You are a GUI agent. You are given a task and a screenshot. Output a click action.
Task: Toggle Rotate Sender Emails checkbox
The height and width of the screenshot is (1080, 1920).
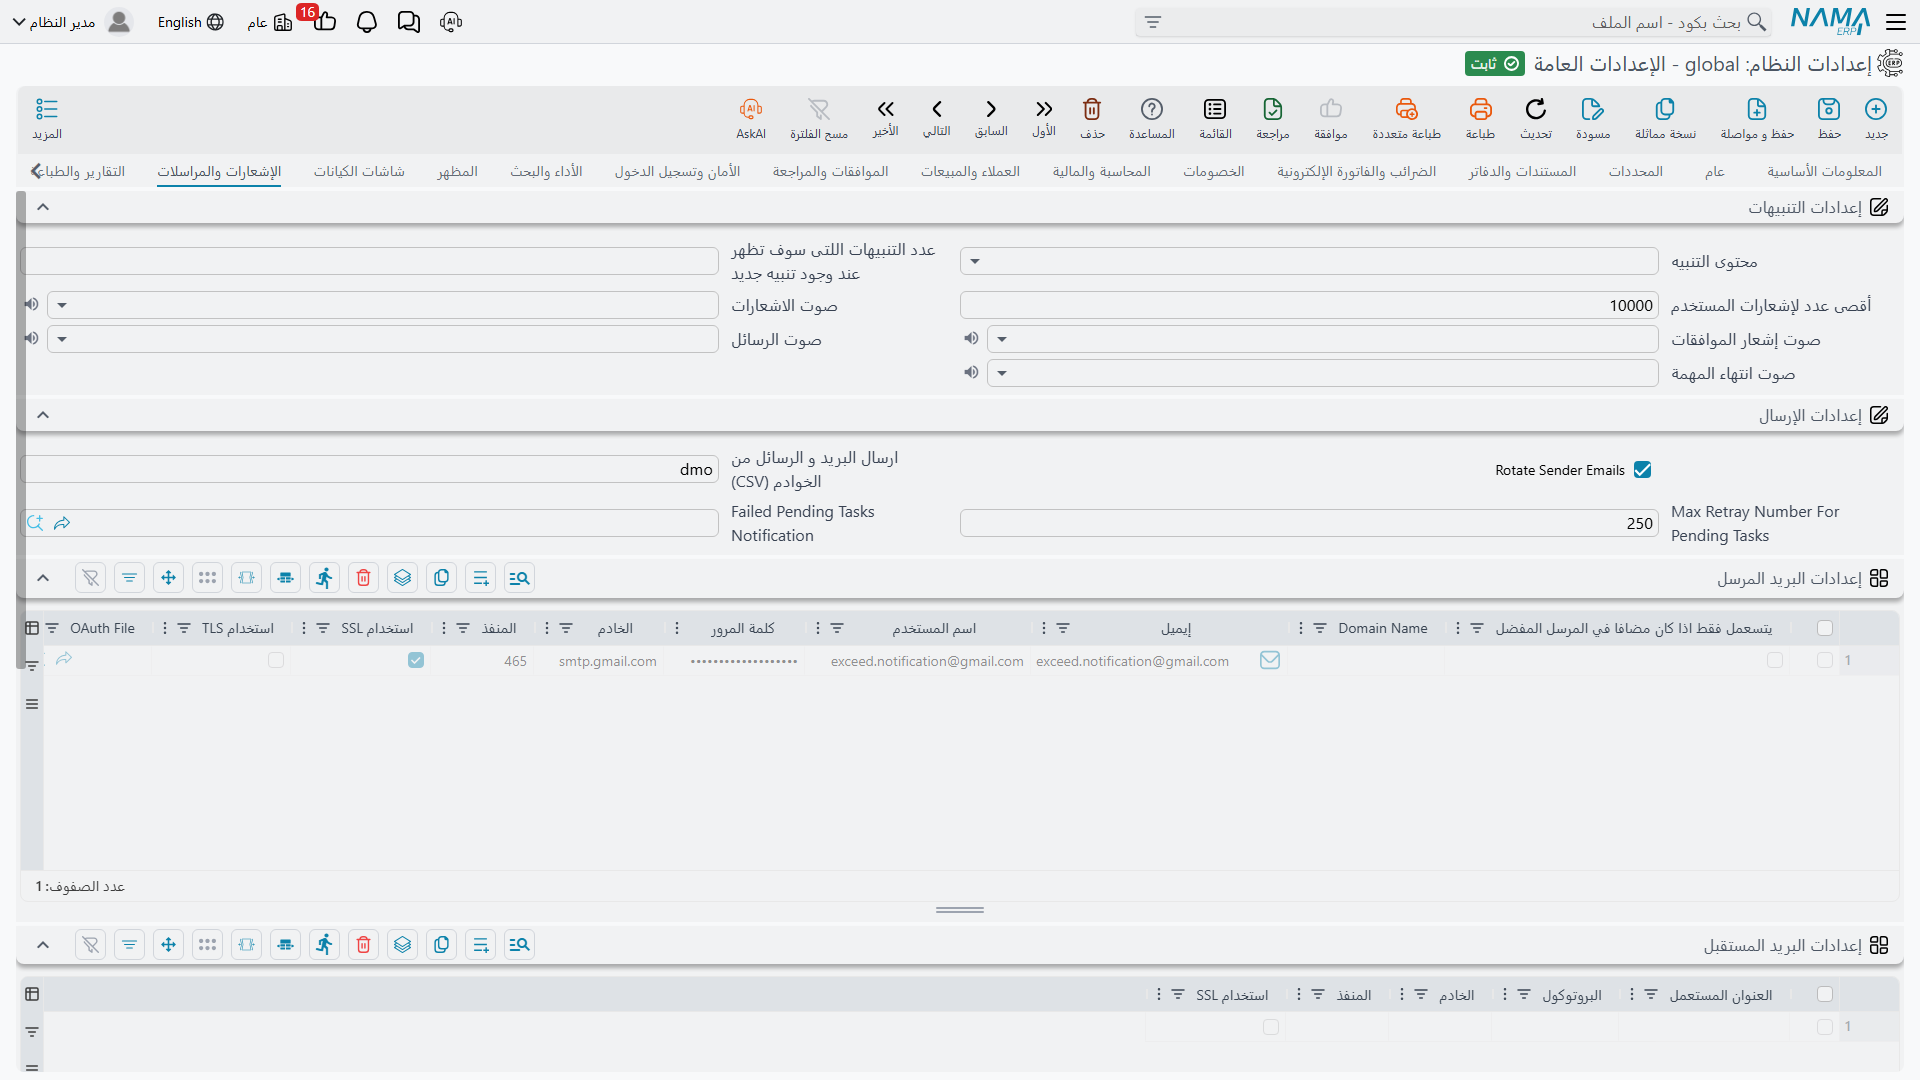(1642, 470)
